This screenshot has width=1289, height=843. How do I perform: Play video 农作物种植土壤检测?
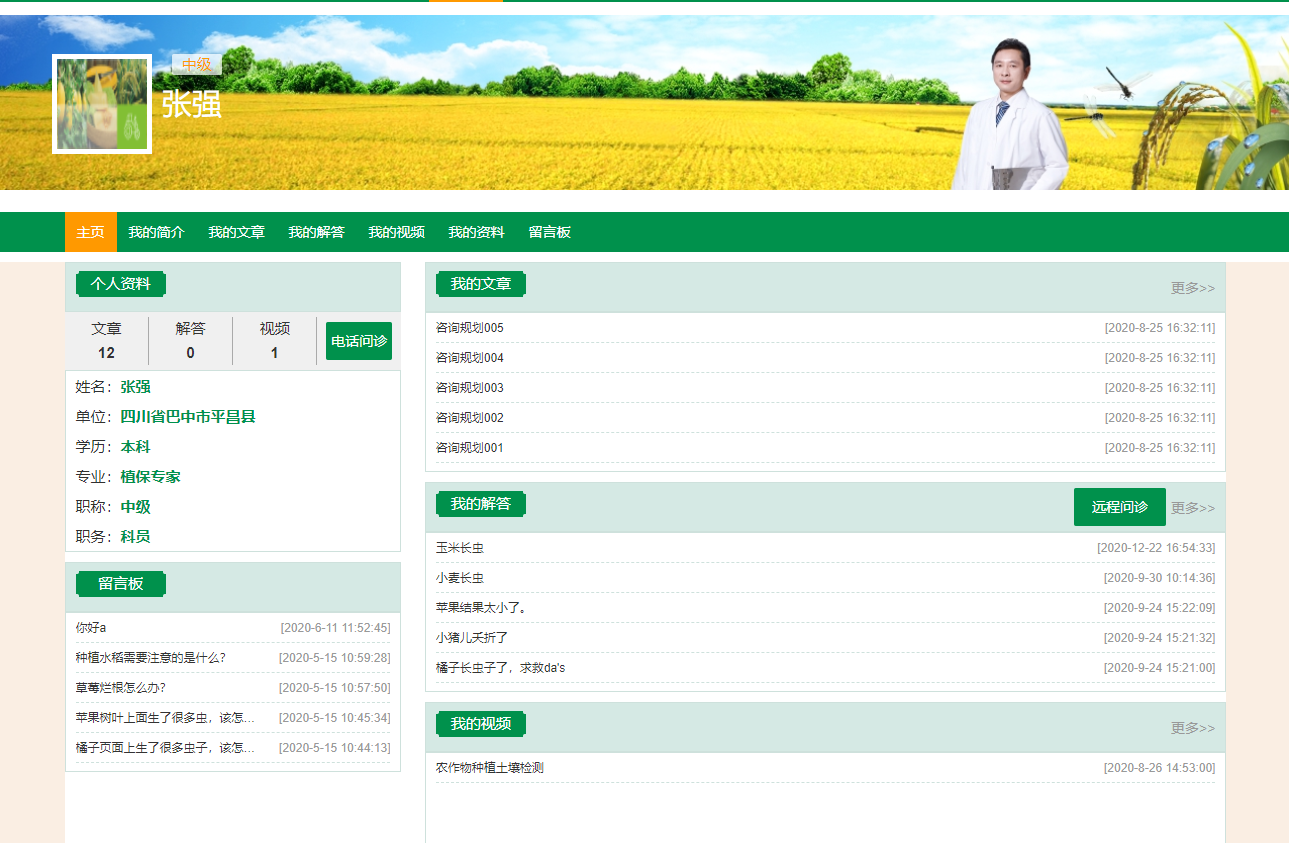click(490, 768)
